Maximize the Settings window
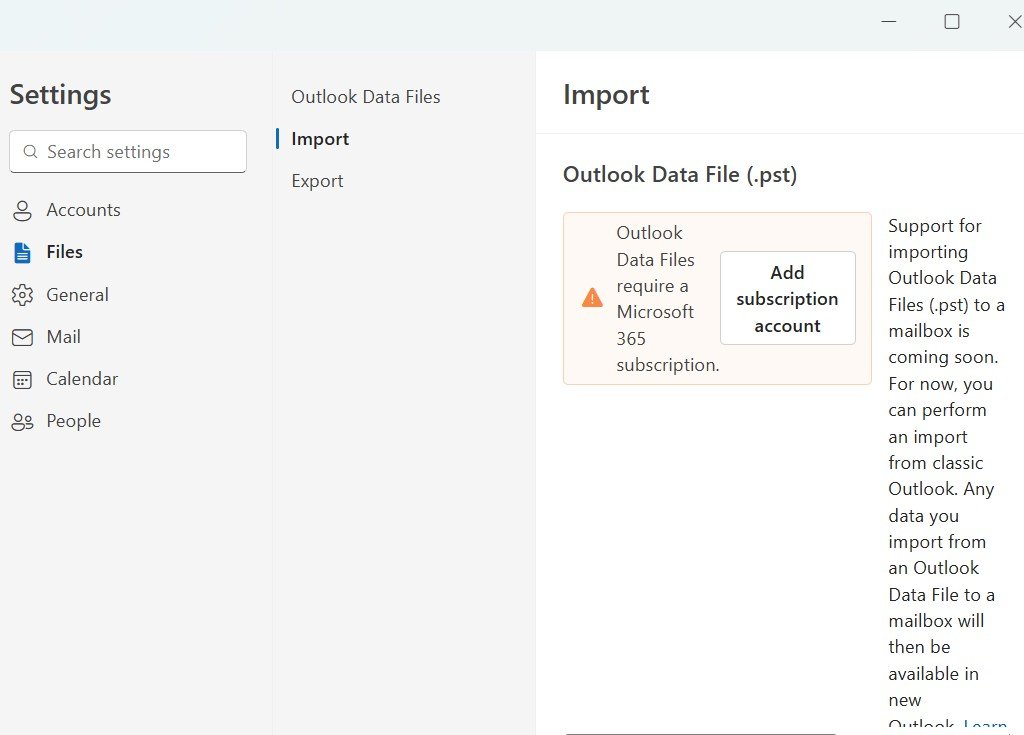 point(951,21)
